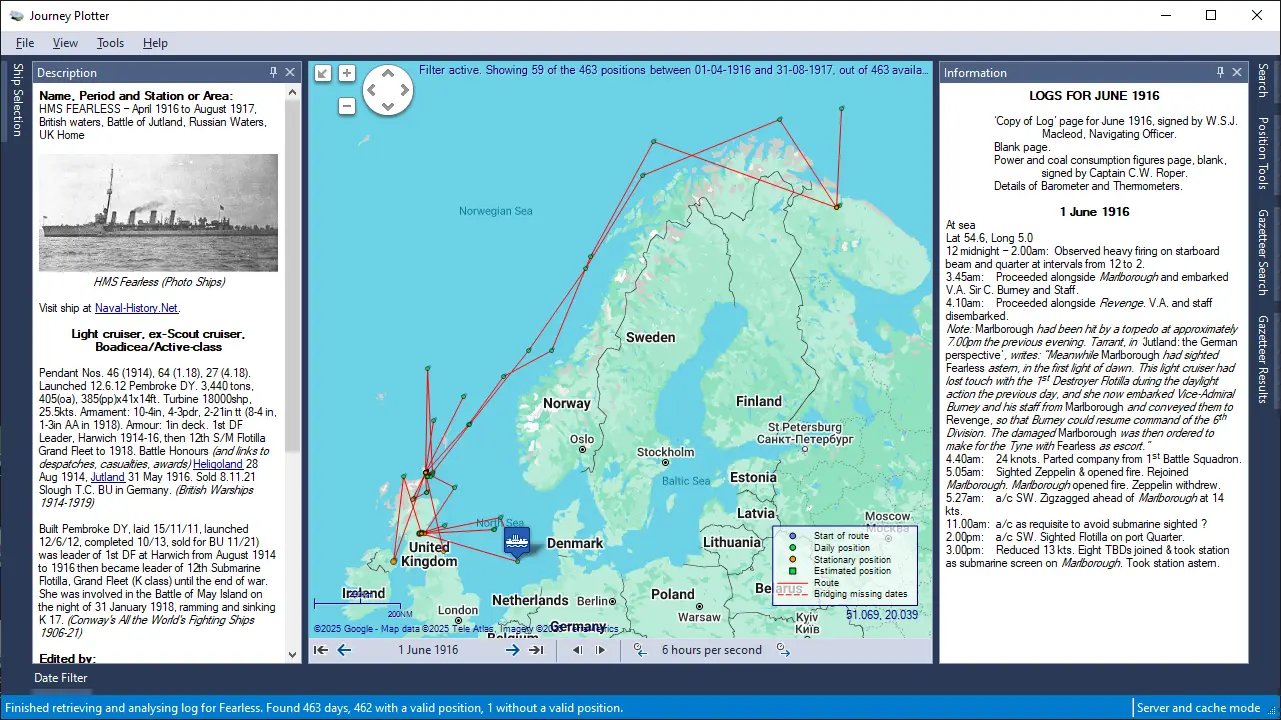This screenshot has width=1281, height=720.
Task: Click the Description panel scrollbar thumb
Action: point(292,275)
